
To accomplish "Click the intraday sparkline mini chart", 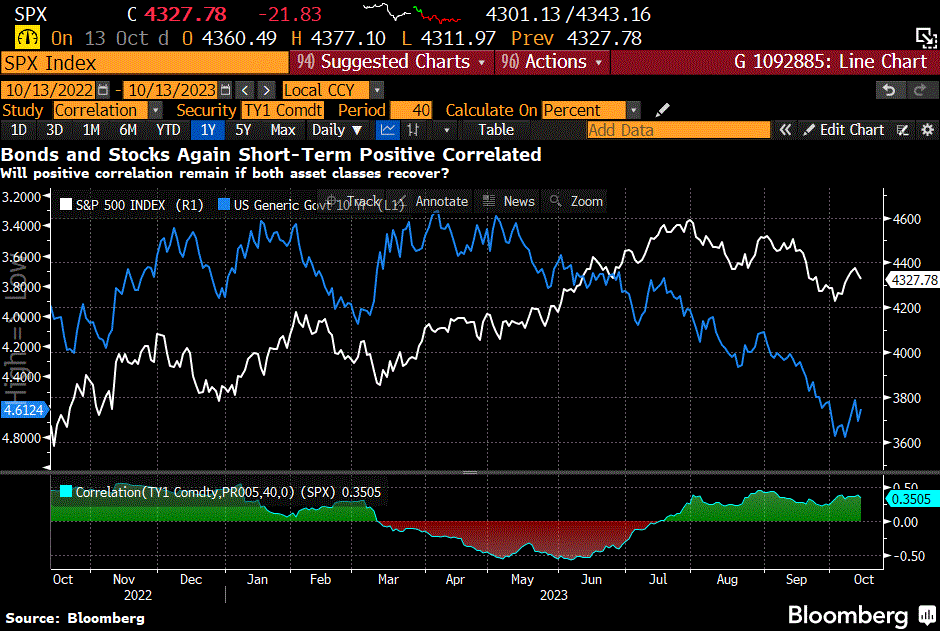I will [x=412, y=13].
